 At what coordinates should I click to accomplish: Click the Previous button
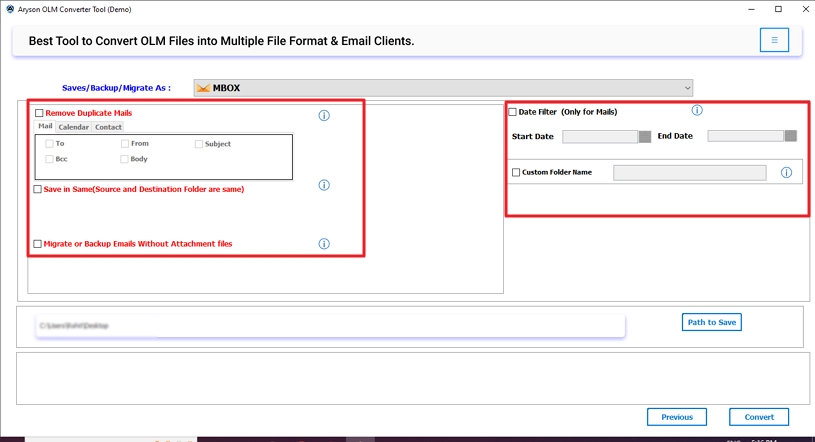point(677,417)
